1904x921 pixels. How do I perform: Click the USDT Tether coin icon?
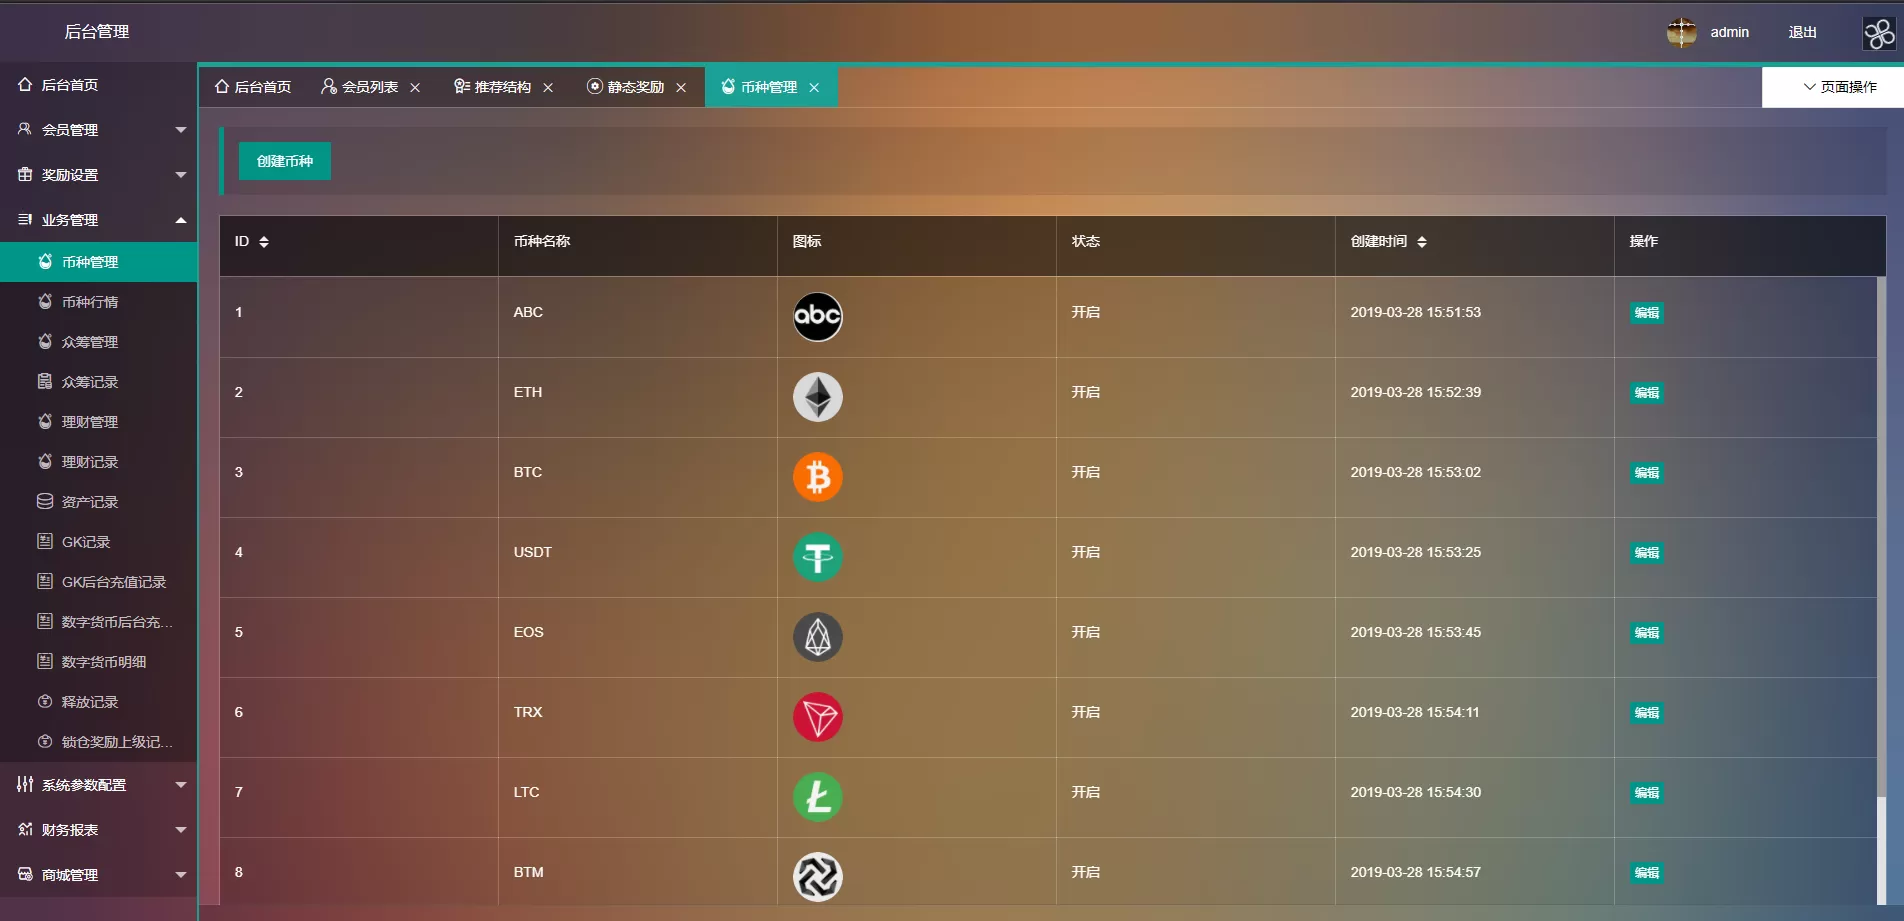coord(817,557)
